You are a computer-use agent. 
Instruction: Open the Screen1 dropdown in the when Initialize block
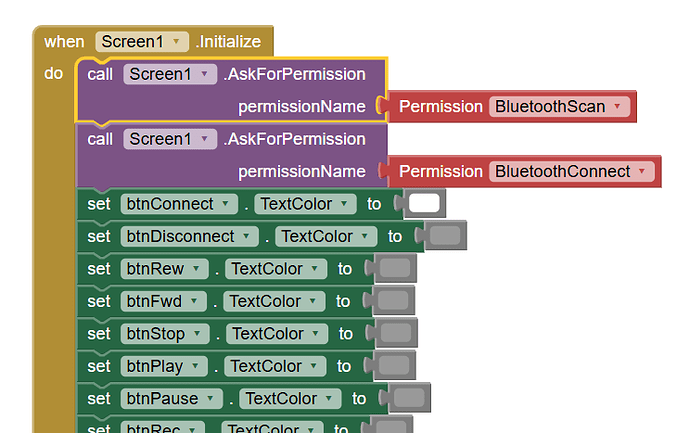[x=142, y=42]
